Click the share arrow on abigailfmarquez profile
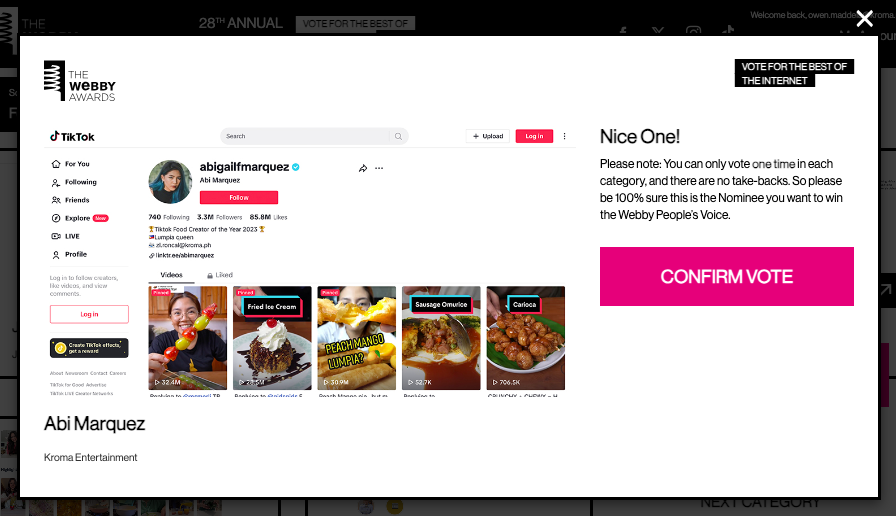 pos(362,168)
